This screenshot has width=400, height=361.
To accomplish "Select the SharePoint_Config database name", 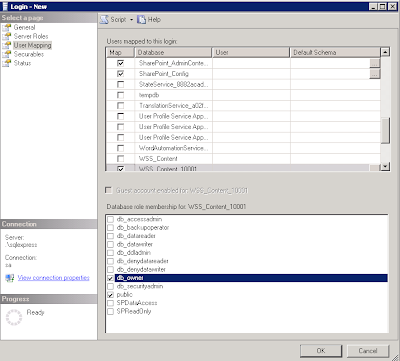I will click(164, 74).
